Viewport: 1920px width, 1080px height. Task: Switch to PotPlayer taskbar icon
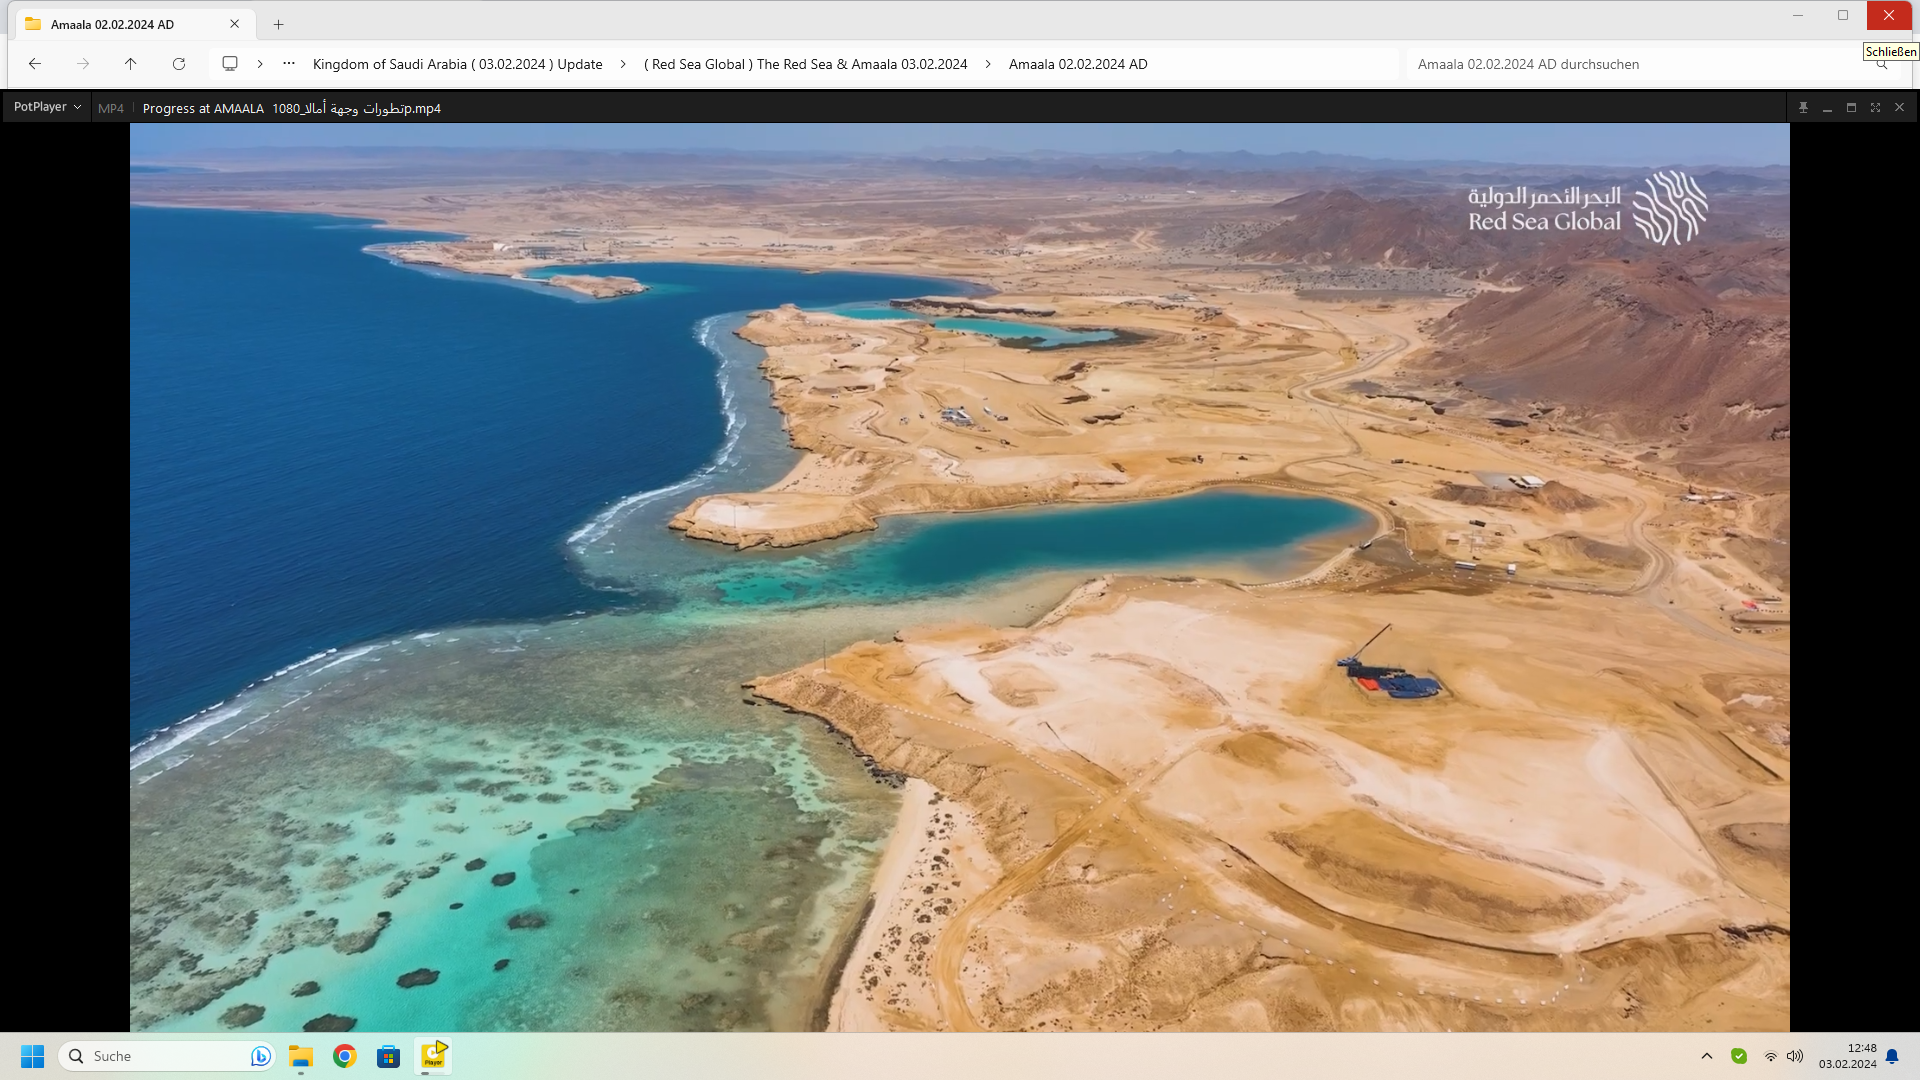pyautogui.click(x=433, y=1056)
